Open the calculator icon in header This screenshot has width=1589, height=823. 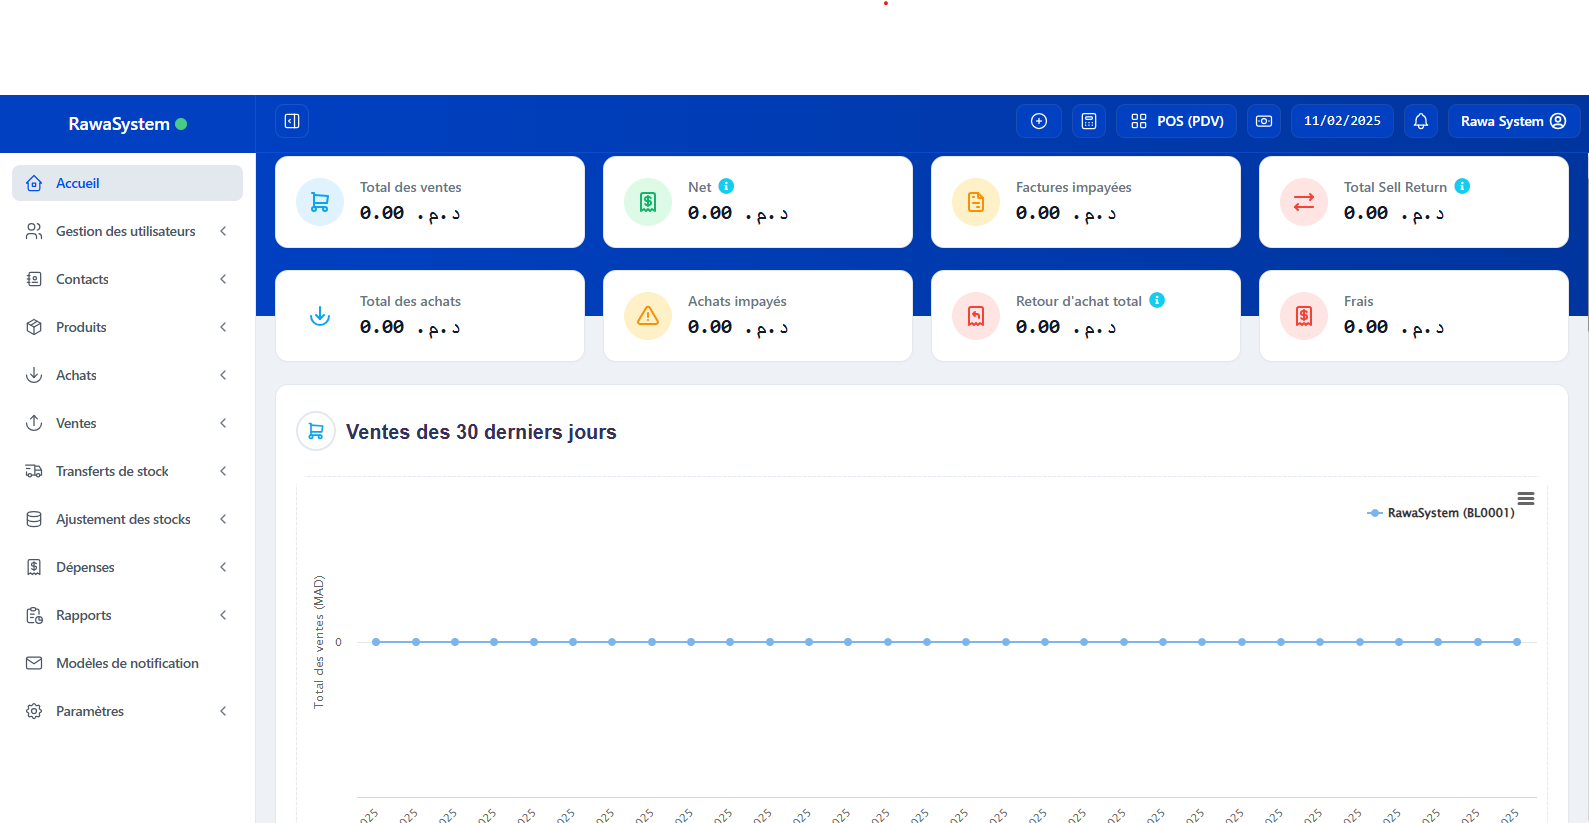coord(1089,121)
